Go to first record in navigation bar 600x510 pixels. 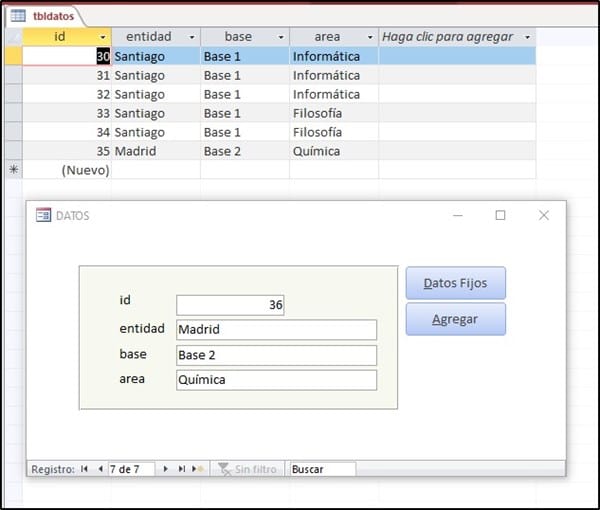(84, 469)
